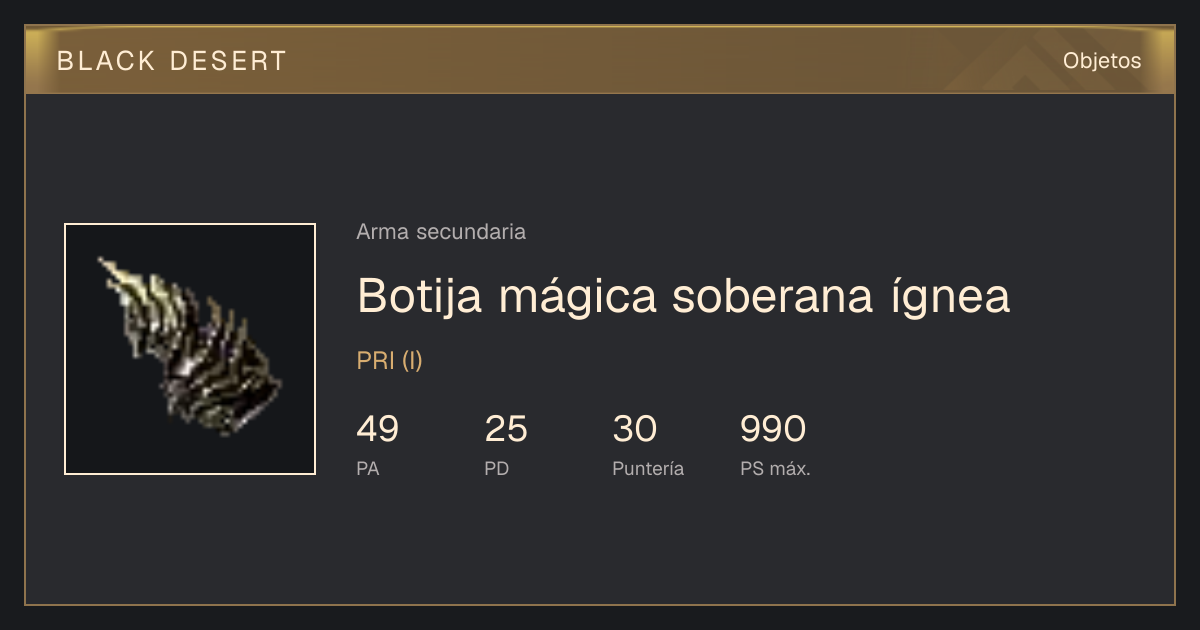Click the Botija mágica item icon
The height and width of the screenshot is (630, 1200).
[x=190, y=349]
